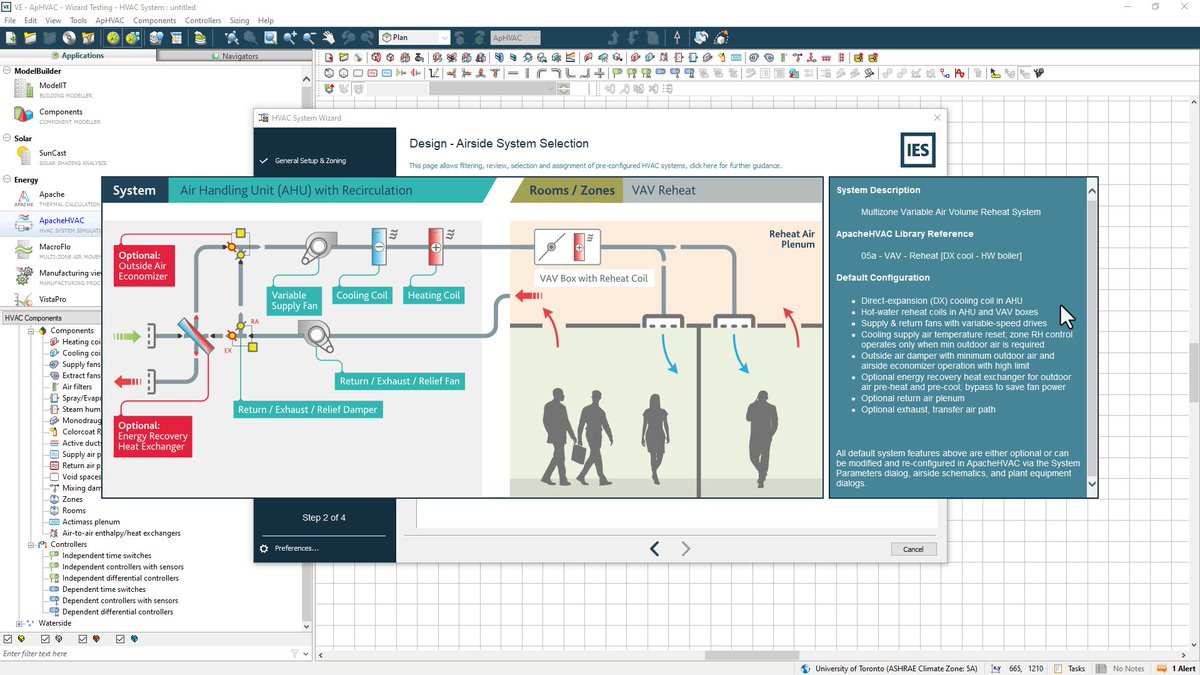Select Rooms in component tree
Image resolution: width=1200 pixels, height=675 pixels.
click(x=74, y=510)
